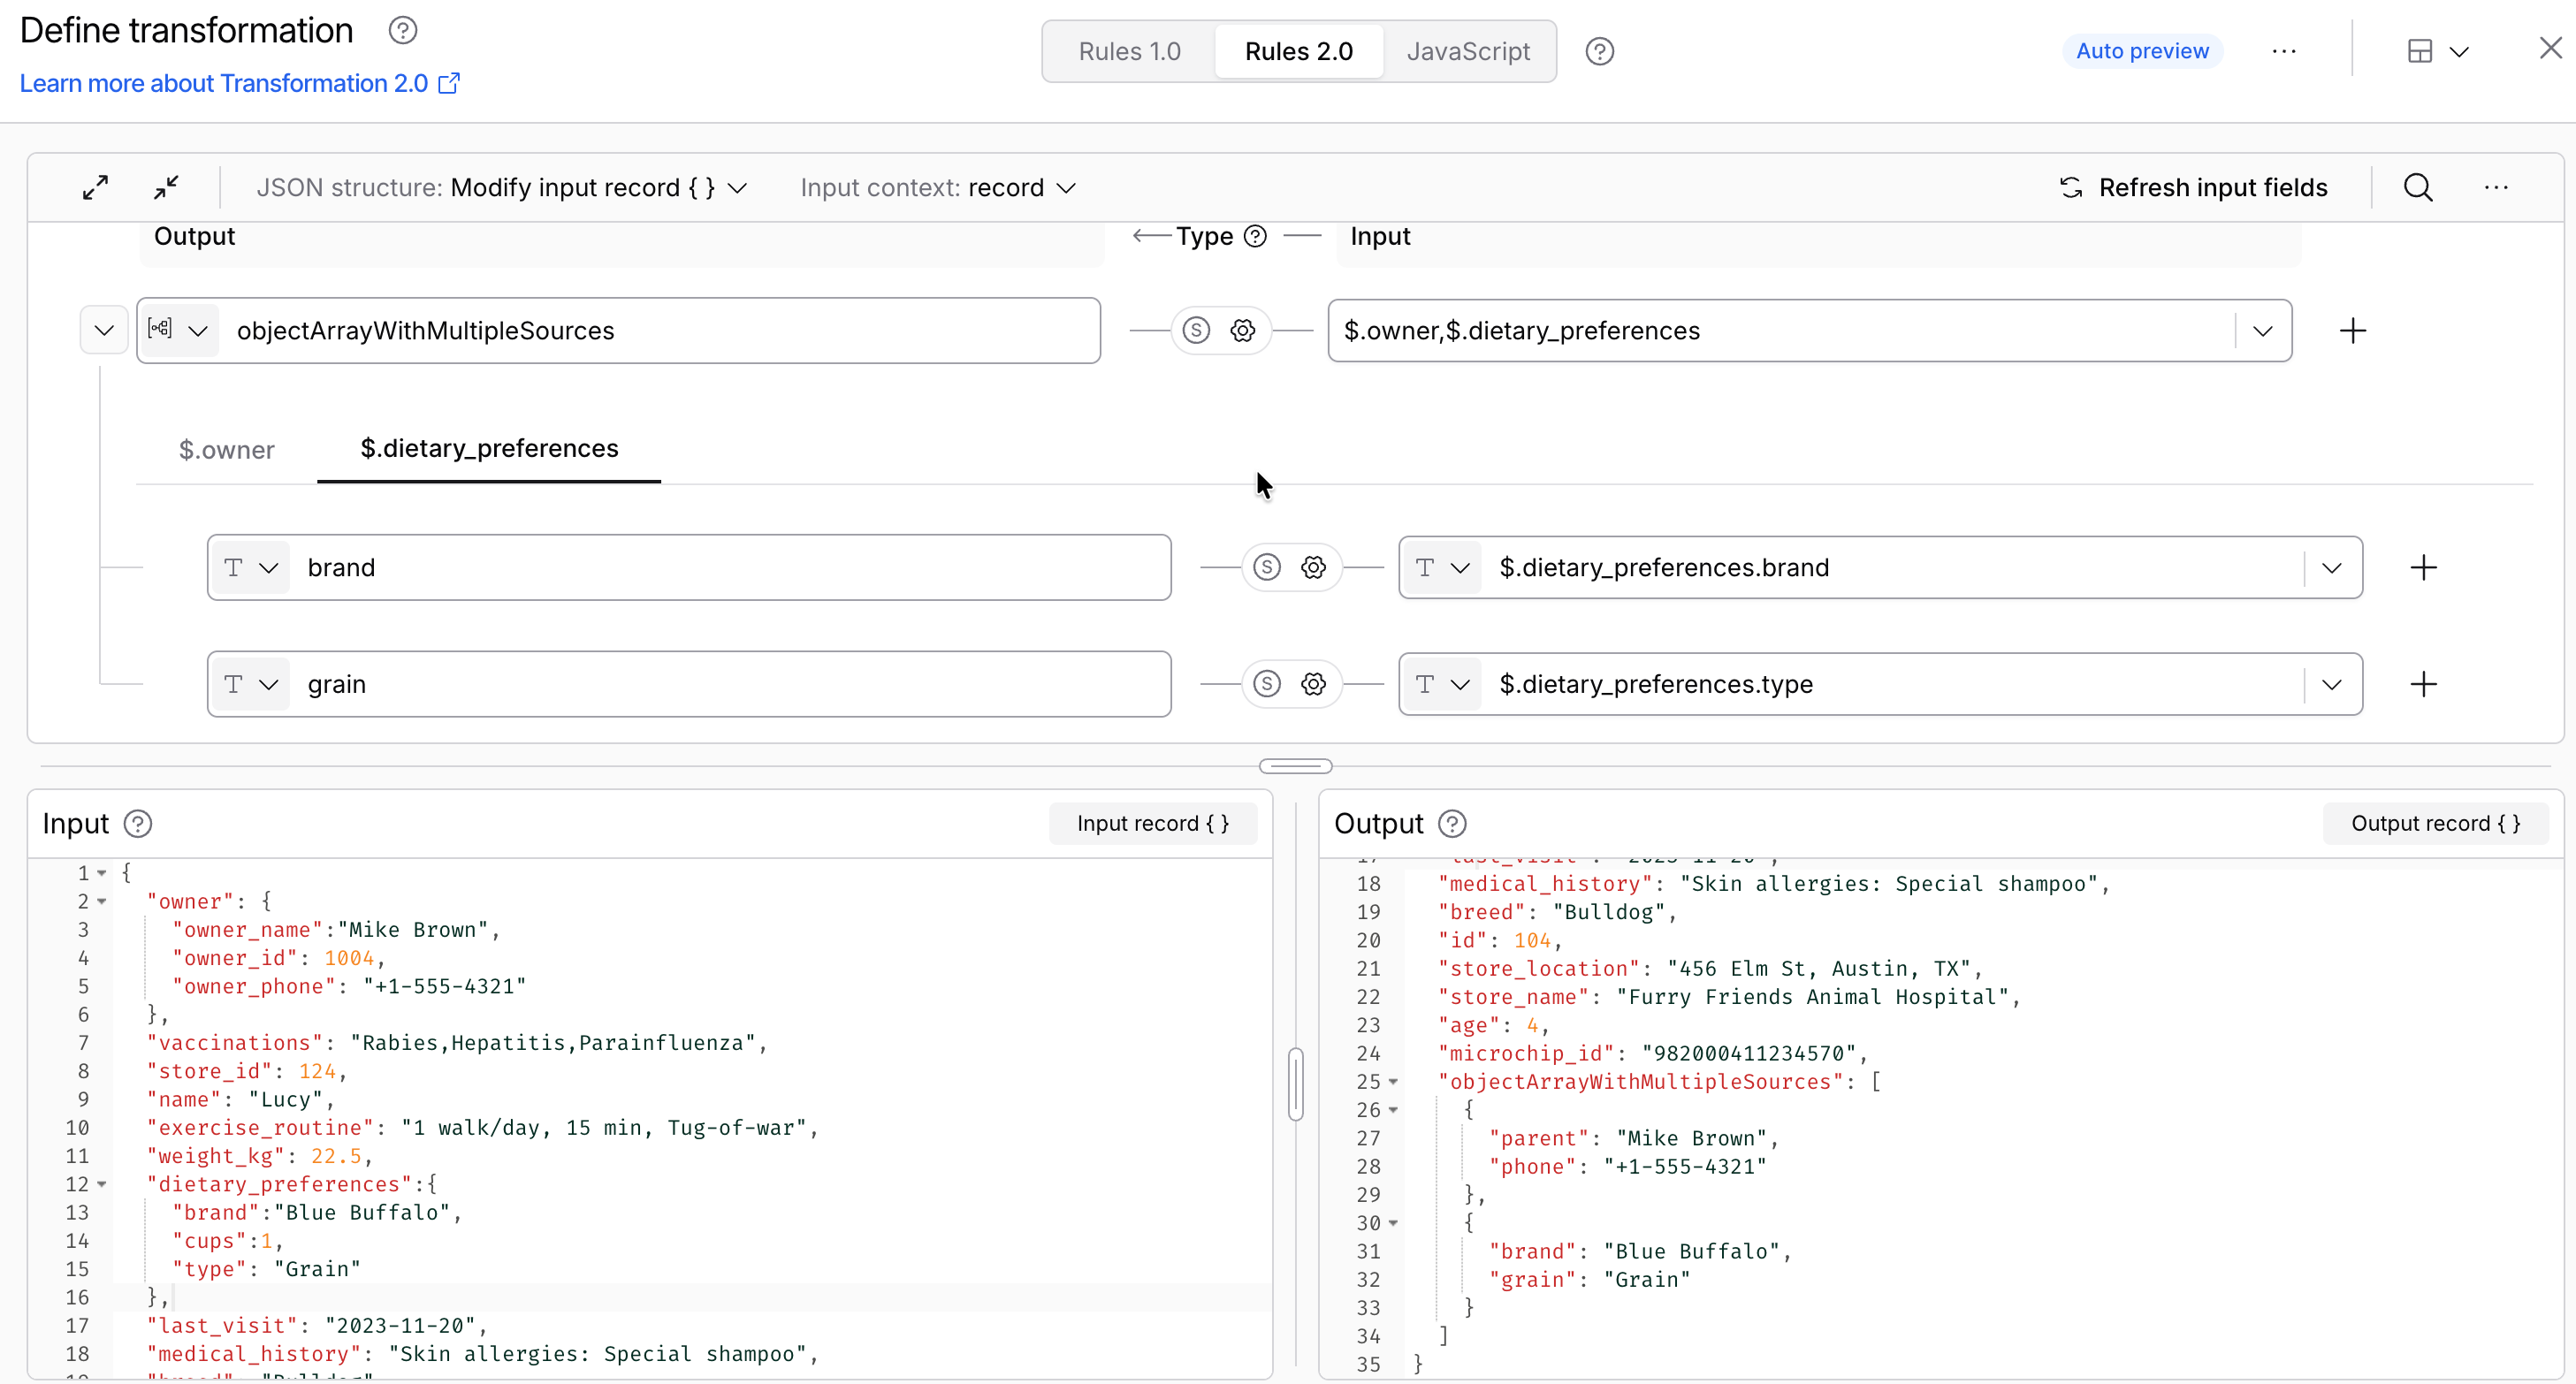Click Input record { } button
The height and width of the screenshot is (1384, 2576).
1152,823
